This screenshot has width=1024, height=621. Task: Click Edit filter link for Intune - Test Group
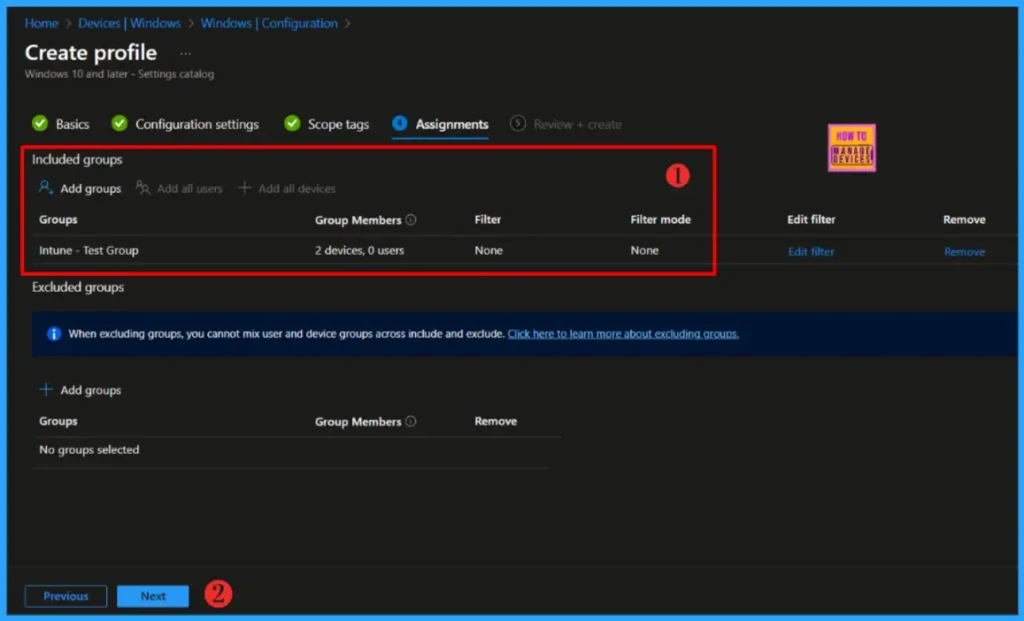click(810, 252)
